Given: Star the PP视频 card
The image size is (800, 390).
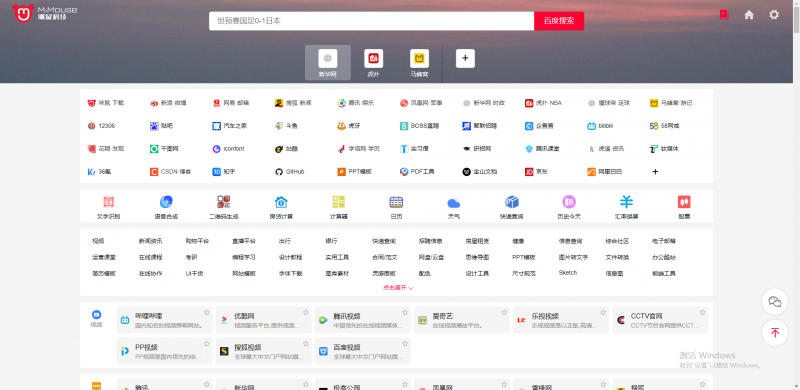Looking at the screenshot, I should (207, 344).
